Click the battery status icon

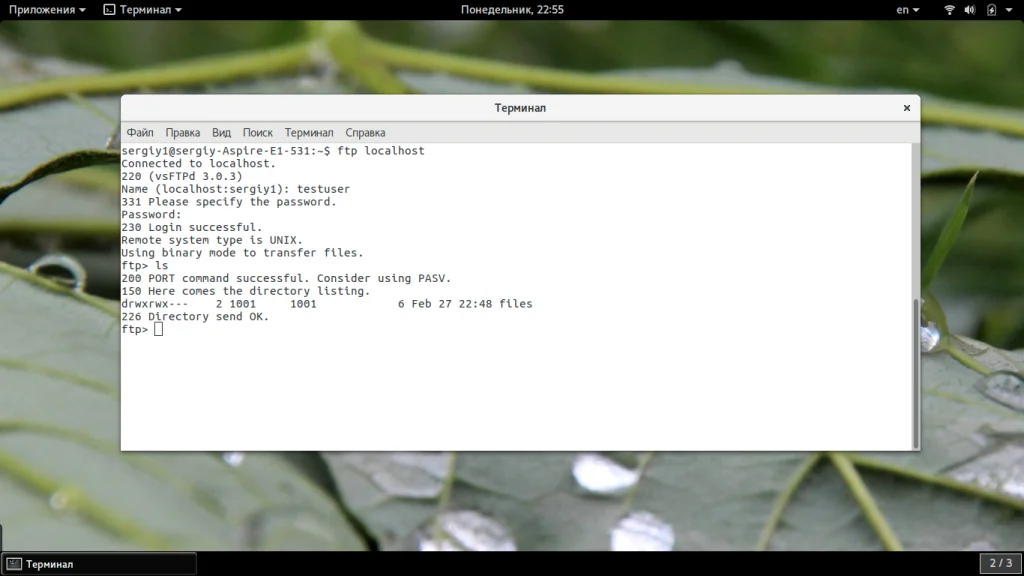click(x=991, y=10)
